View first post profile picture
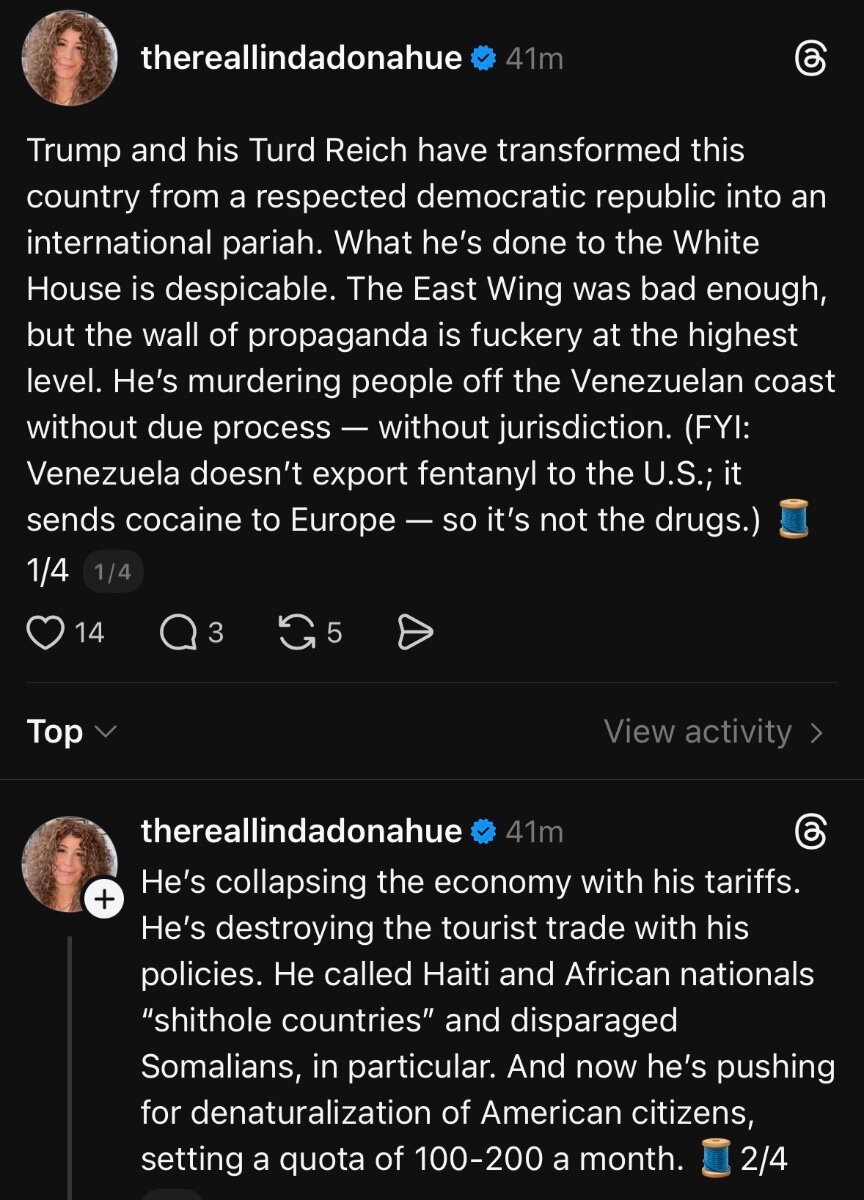Viewport: 864px width, 1200px height. pos(69,59)
